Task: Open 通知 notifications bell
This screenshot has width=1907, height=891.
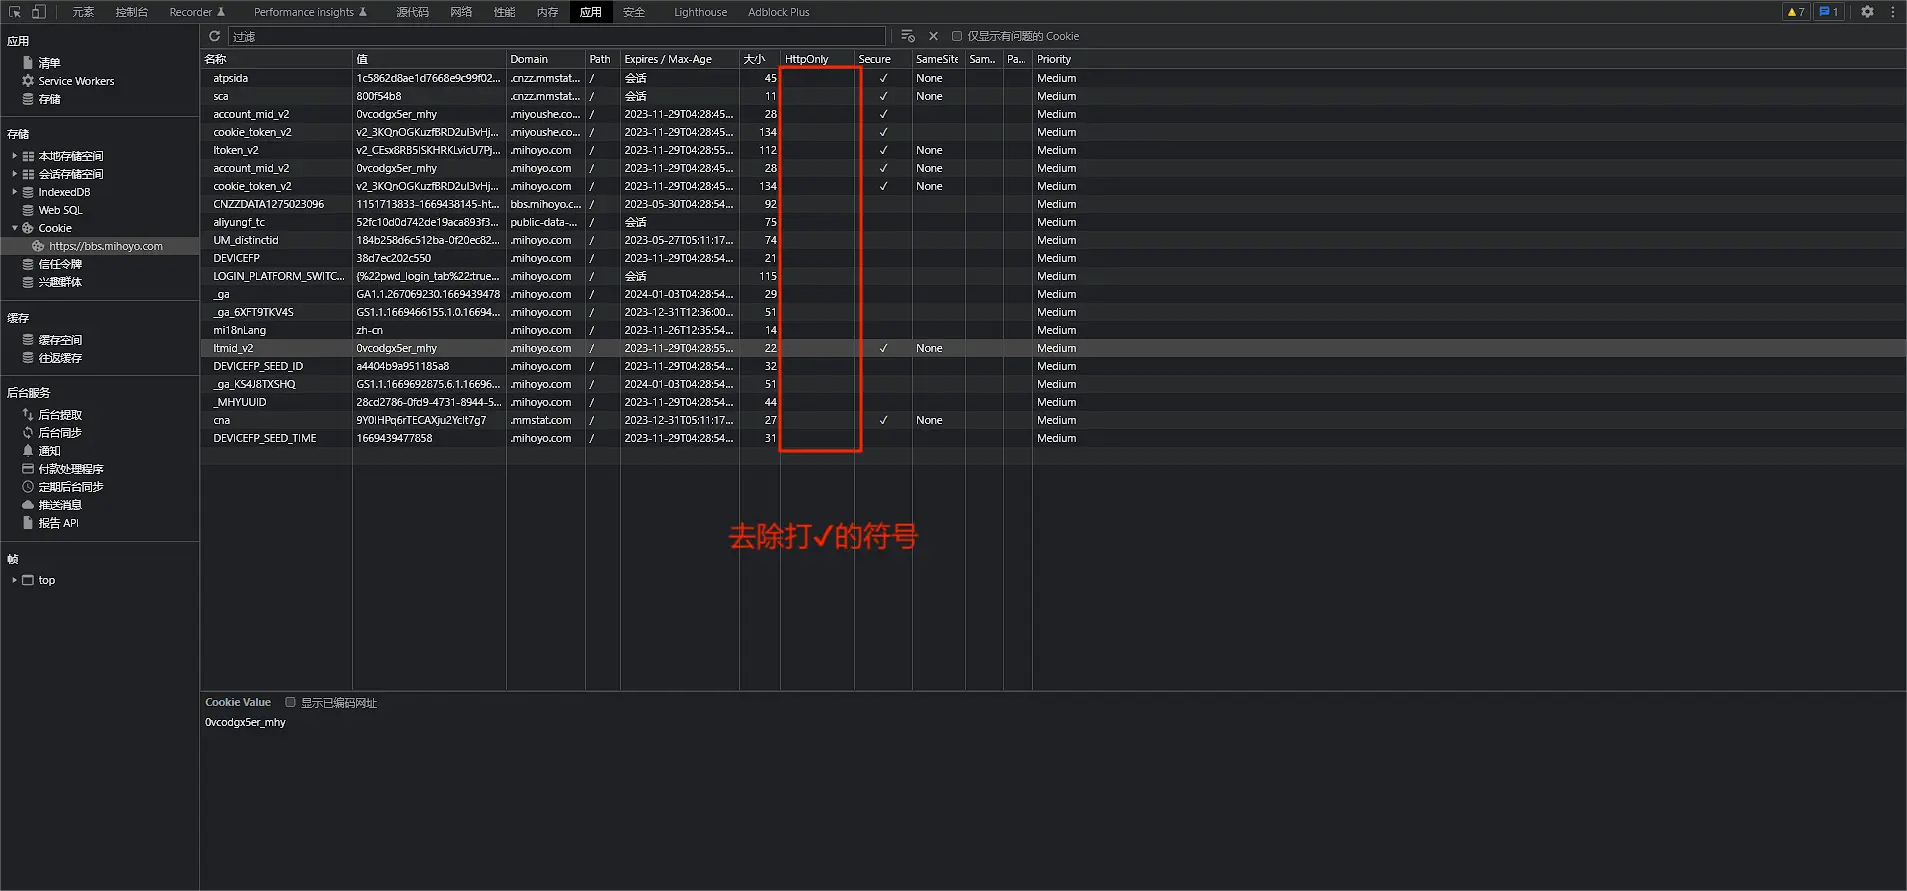Action: coord(28,451)
